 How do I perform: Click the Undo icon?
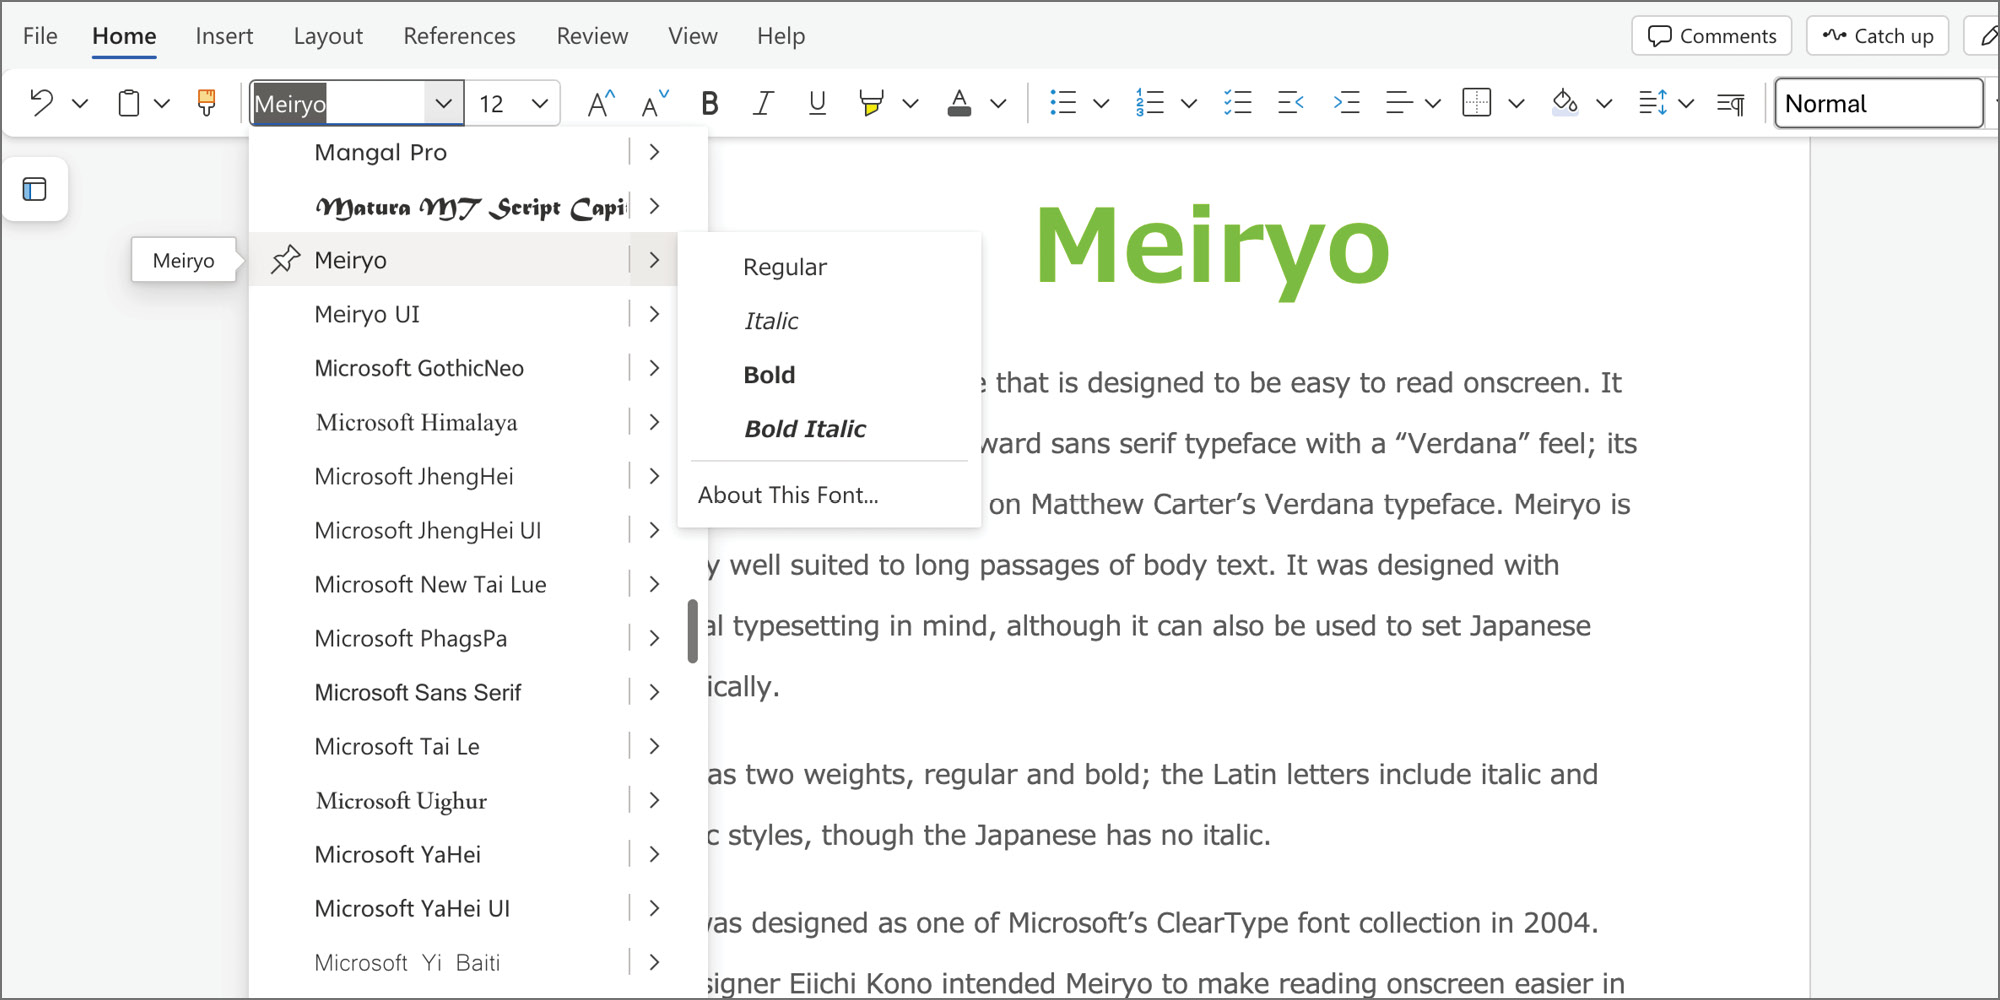41,103
